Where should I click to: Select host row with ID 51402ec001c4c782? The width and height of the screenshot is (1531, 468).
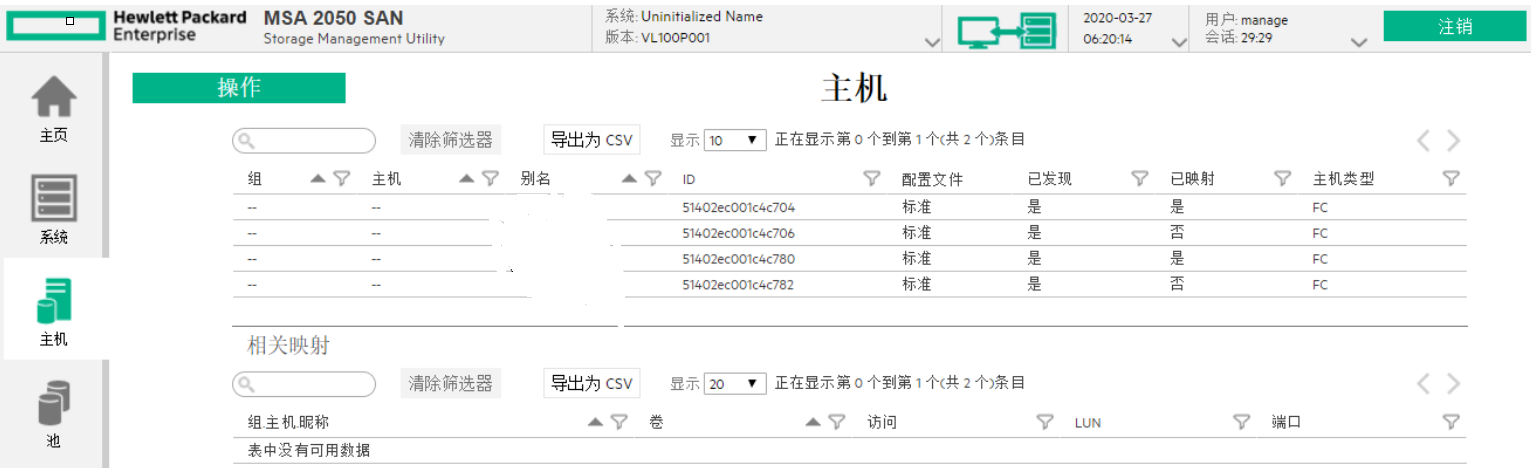tap(849, 285)
